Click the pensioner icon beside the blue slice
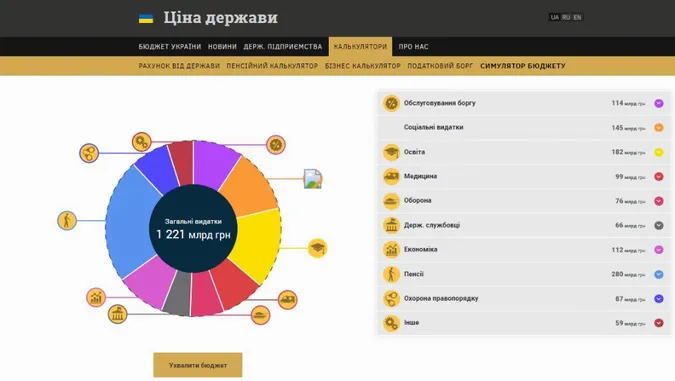Viewport: 675px width, 381px height. [67, 220]
